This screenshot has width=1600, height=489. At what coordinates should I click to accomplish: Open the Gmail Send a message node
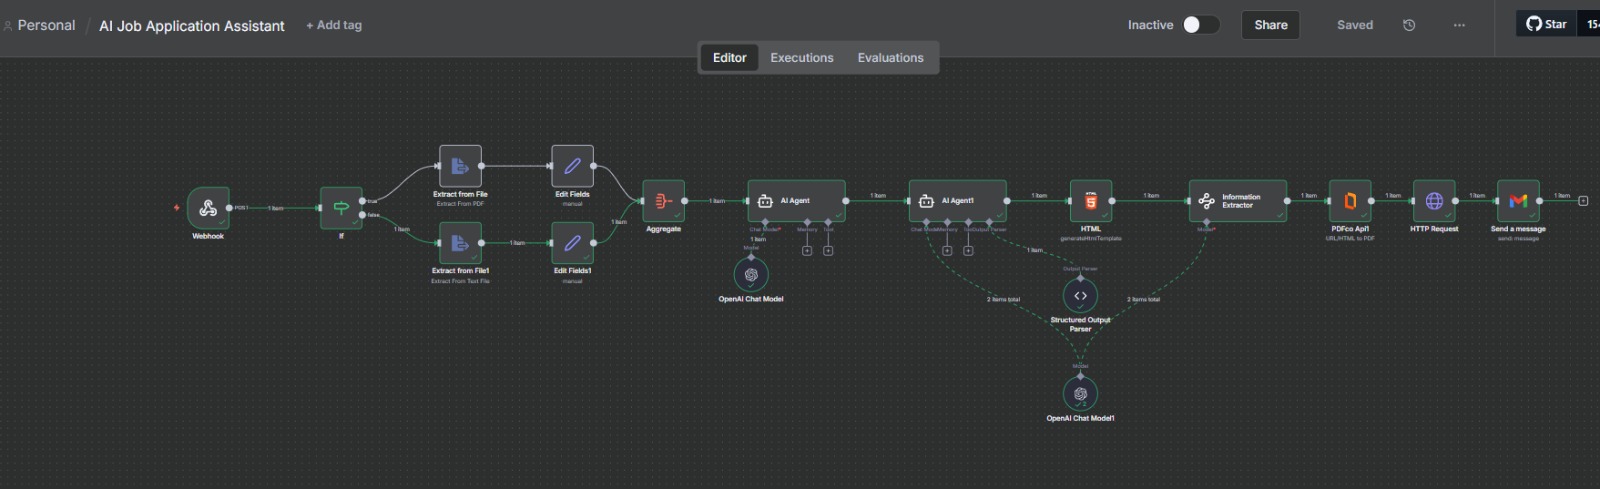(1517, 201)
